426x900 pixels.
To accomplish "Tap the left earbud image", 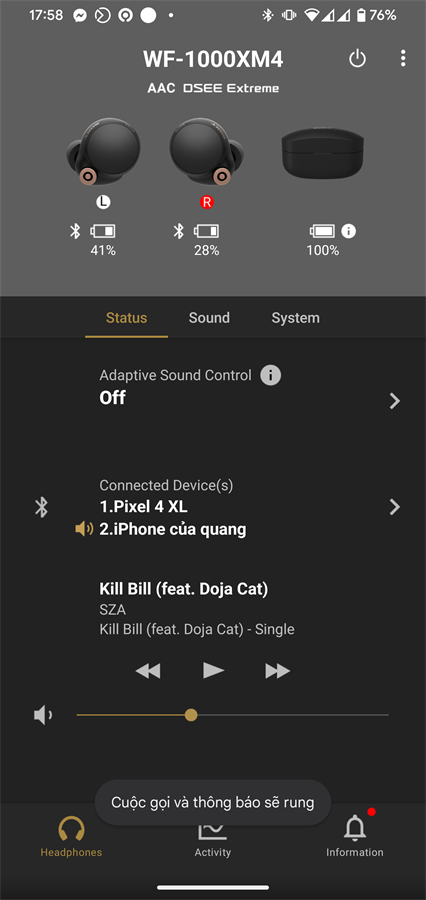I will pyautogui.click(x=103, y=152).
